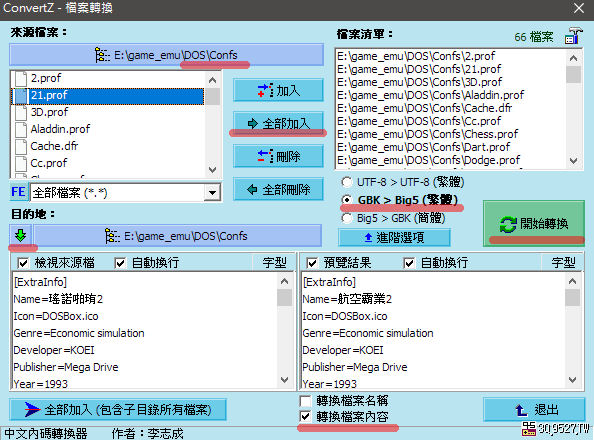594x441 pixels.
Task: Open the source path E:\game_emu\DOS\Confs selector
Action: (166, 55)
